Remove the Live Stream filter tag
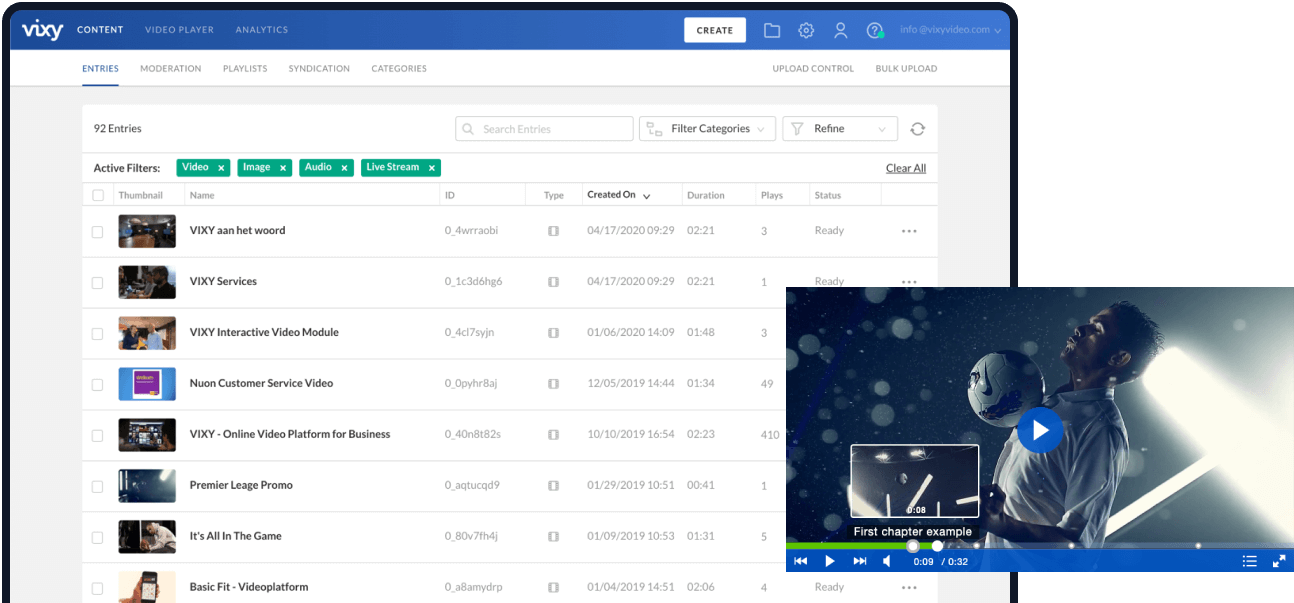 [x=432, y=168]
